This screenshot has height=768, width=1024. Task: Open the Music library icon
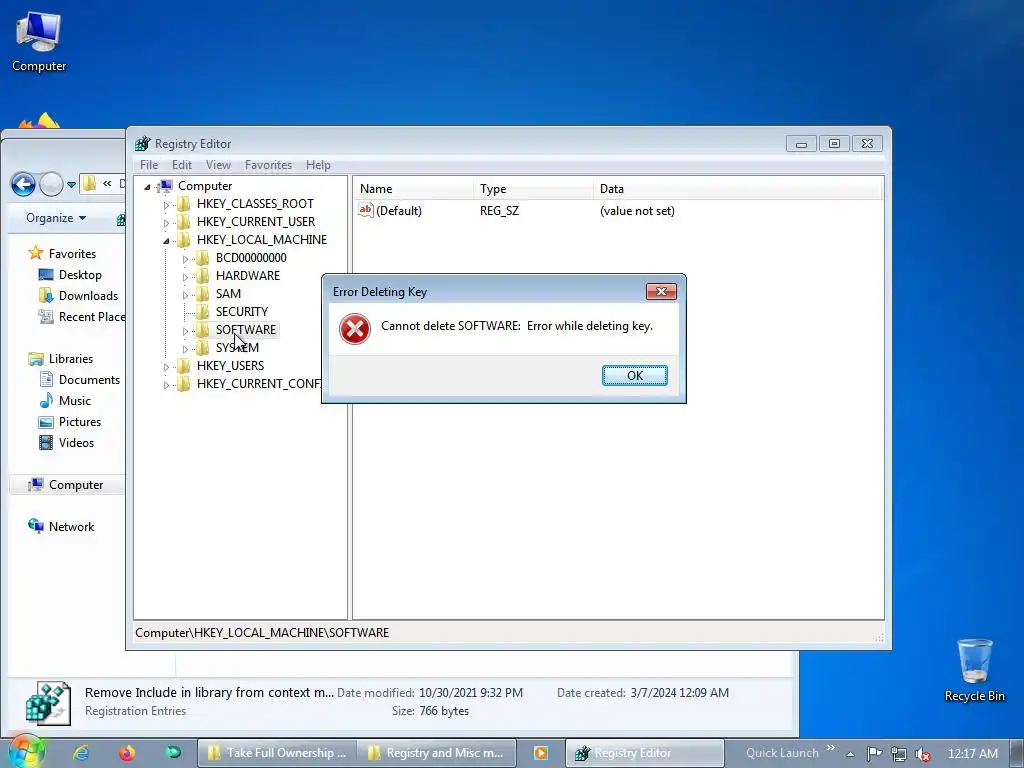(x=46, y=400)
